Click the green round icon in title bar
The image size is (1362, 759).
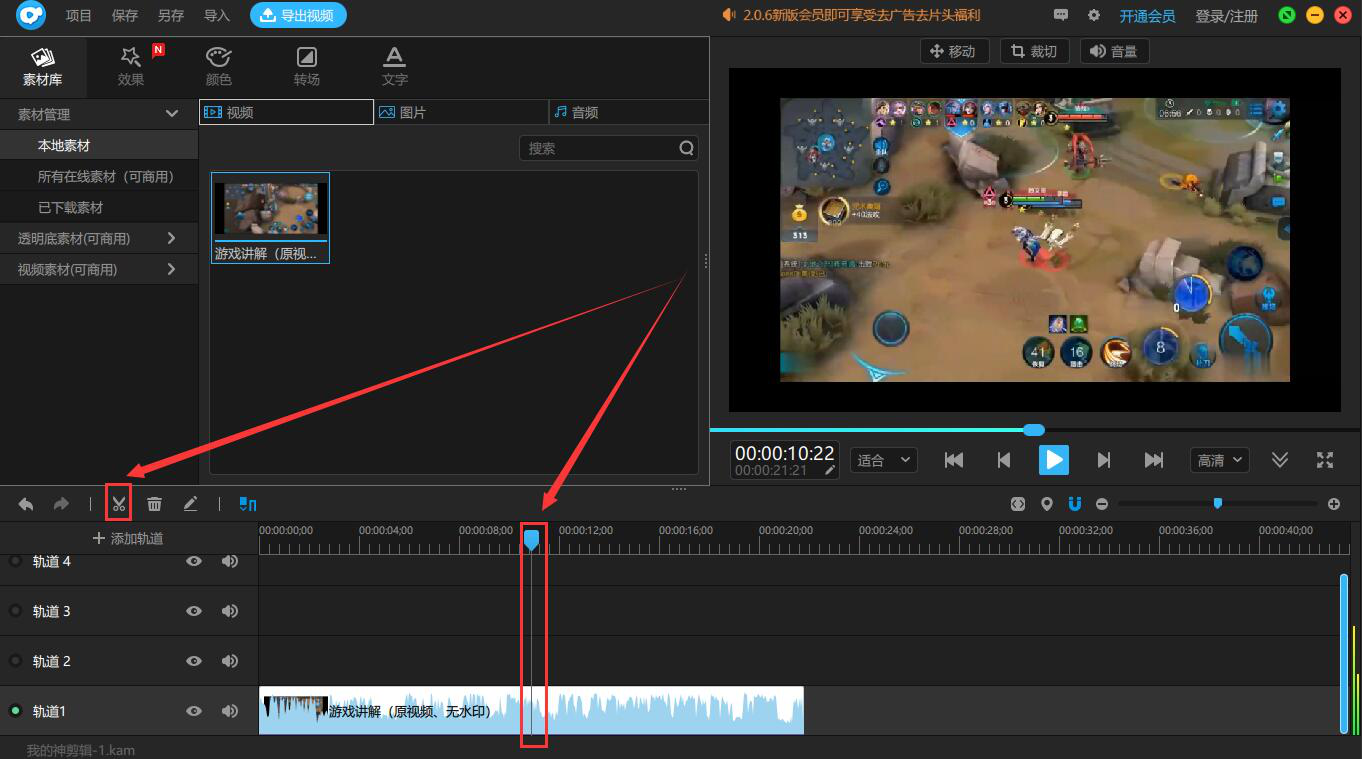coord(1287,15)
